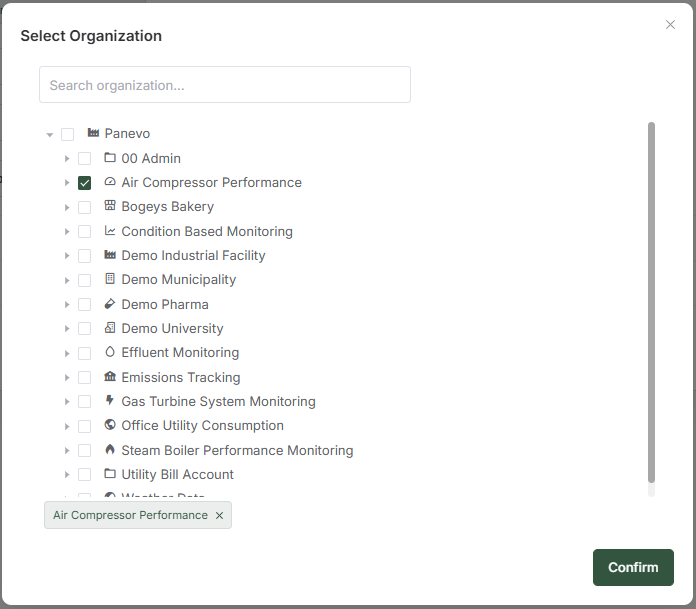Select the Panevo tree label
This screenshot has height=609, width=696.
[127, 134]
